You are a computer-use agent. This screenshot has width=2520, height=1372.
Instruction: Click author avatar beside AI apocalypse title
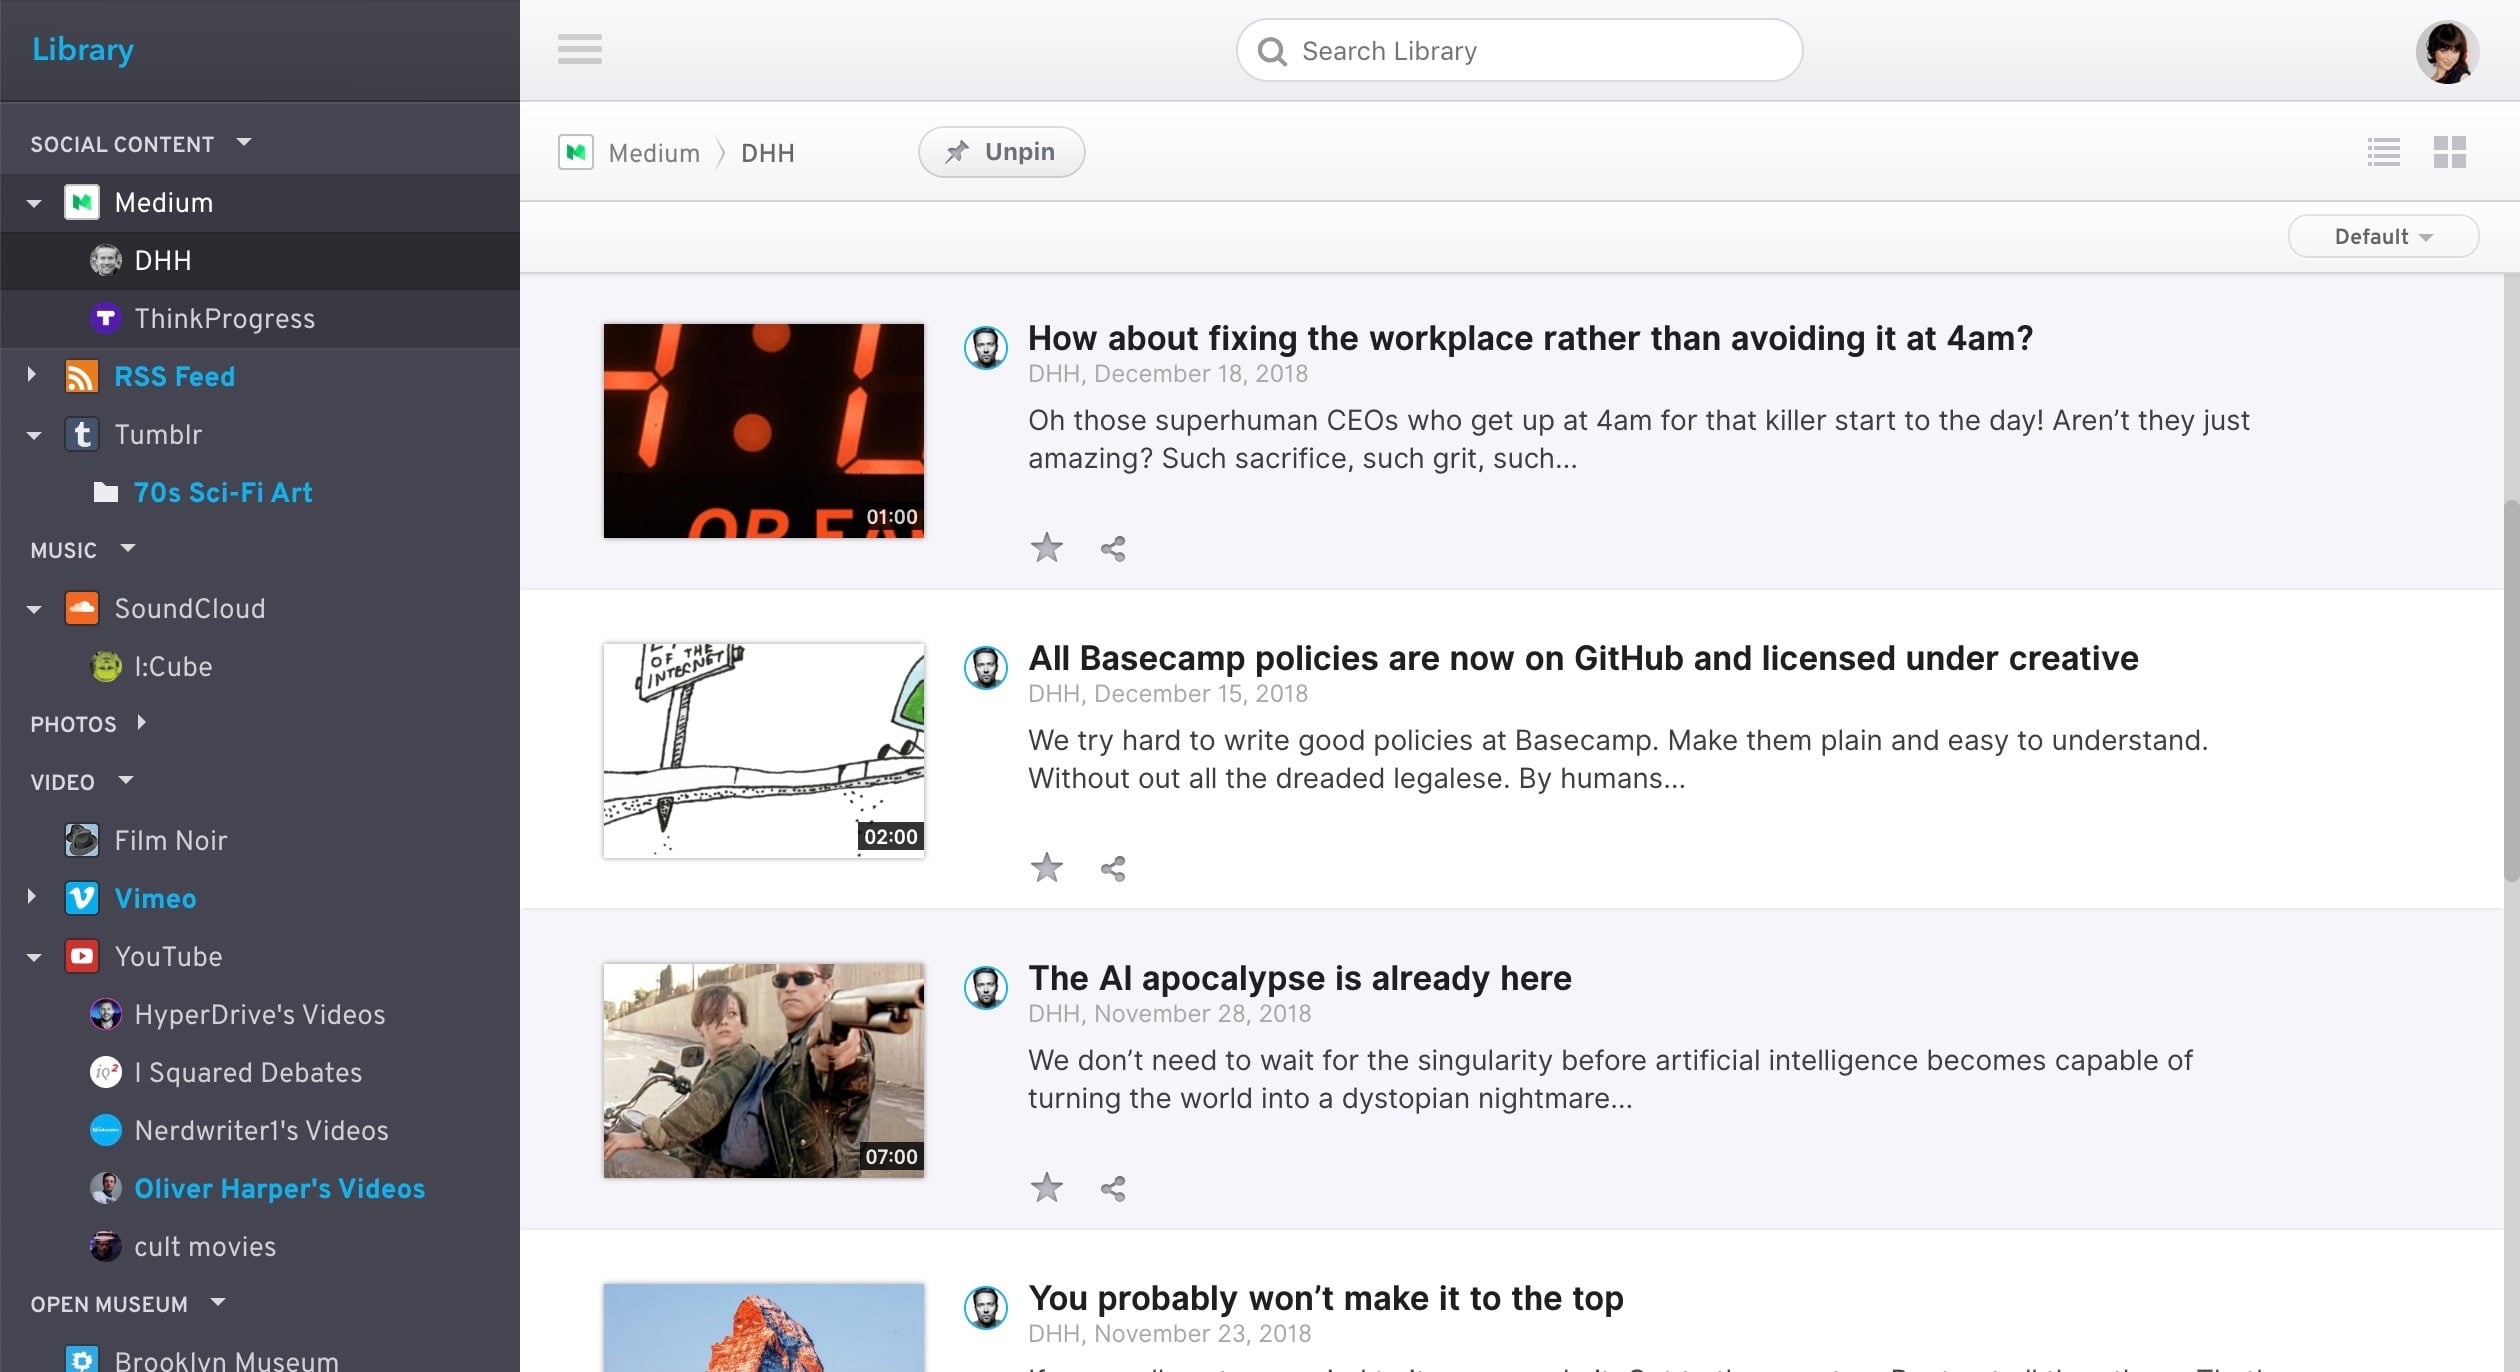tap(986, 988)
